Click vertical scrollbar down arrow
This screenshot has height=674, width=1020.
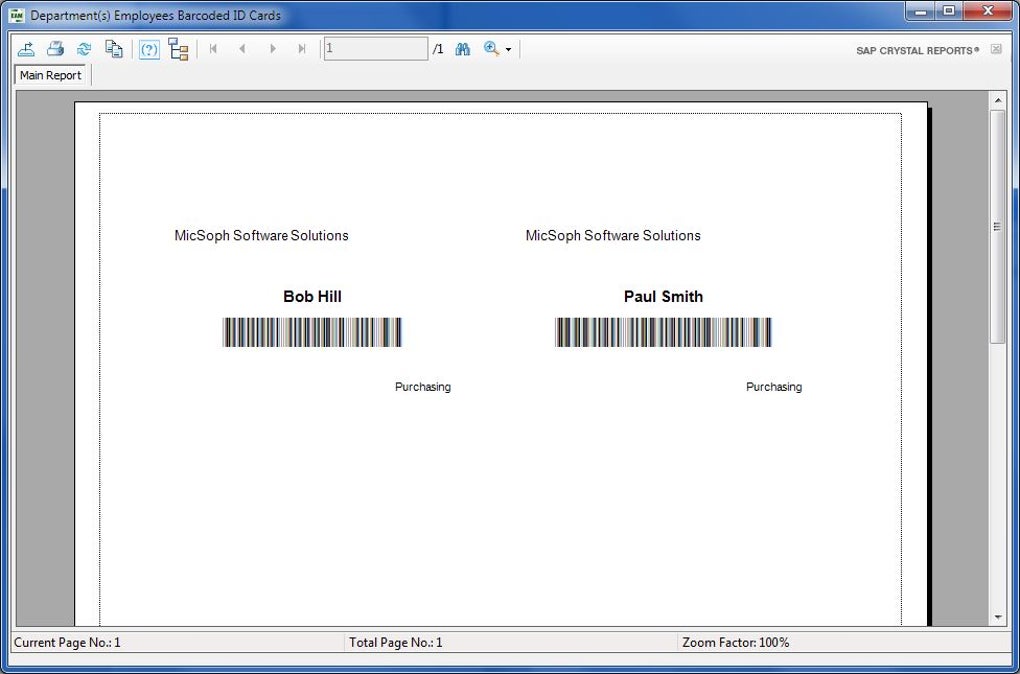(x=997, y=618)
